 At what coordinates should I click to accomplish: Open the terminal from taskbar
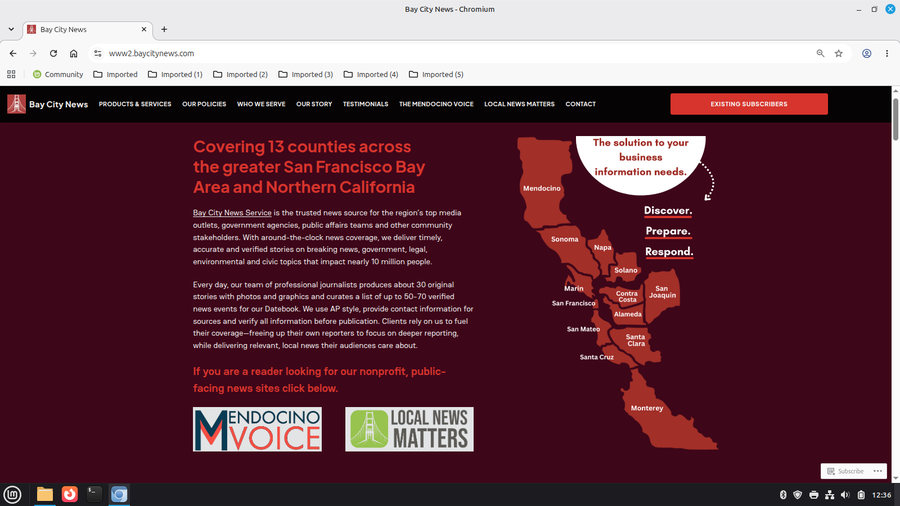[94, 494]
